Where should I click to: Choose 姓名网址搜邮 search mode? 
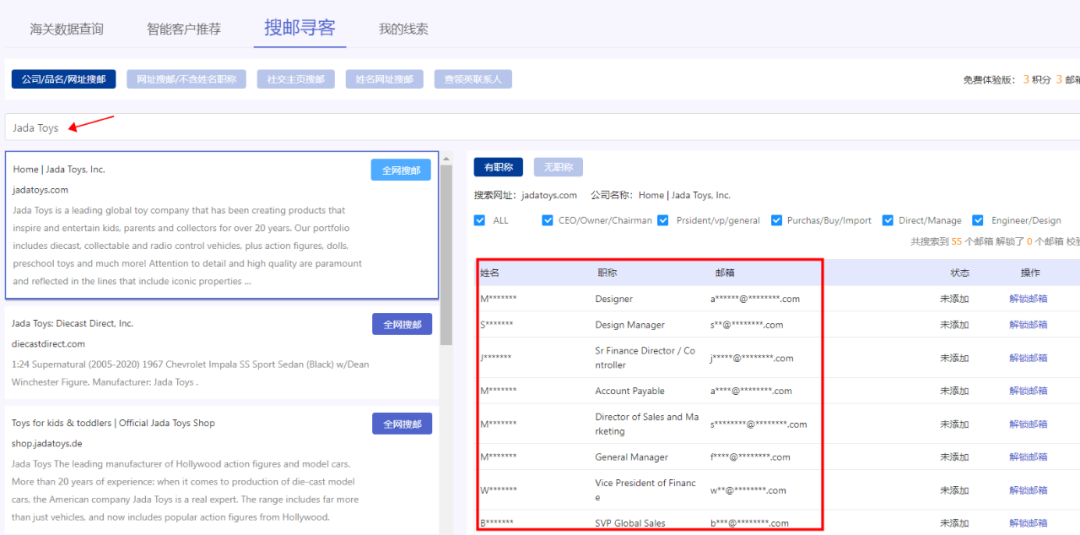point(384,79)
